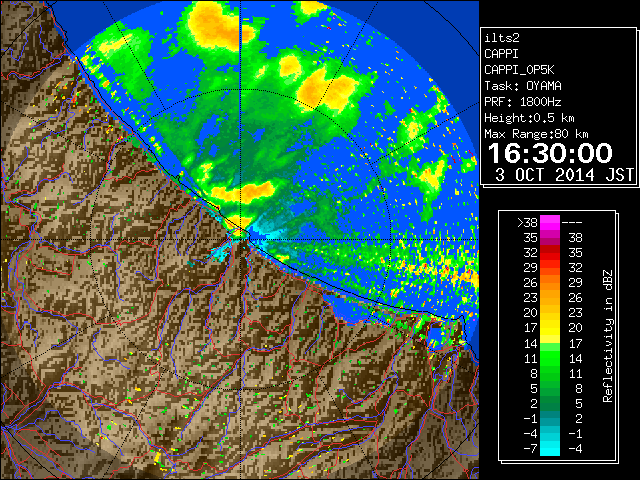Select the CAPPI_0P5K product name
Image resolution: width=640 pixels, height=480 pixels.
coord(519,70)
